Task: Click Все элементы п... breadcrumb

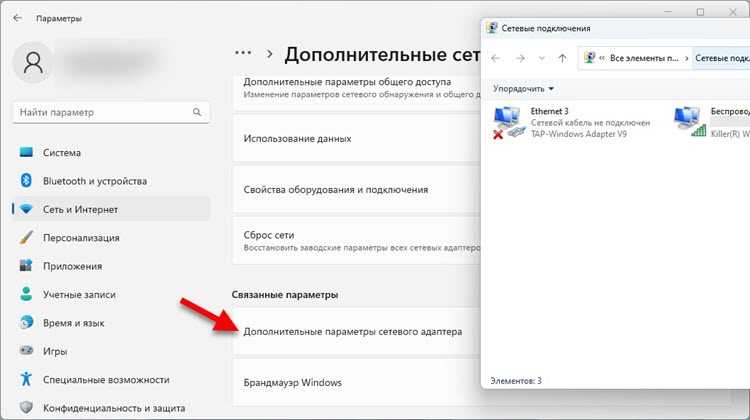Action: coord(644,58)
